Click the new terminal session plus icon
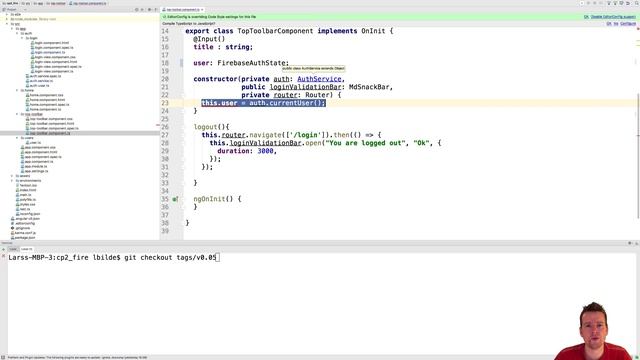Screen dimensions: 640x360 (x=3, y=249)
